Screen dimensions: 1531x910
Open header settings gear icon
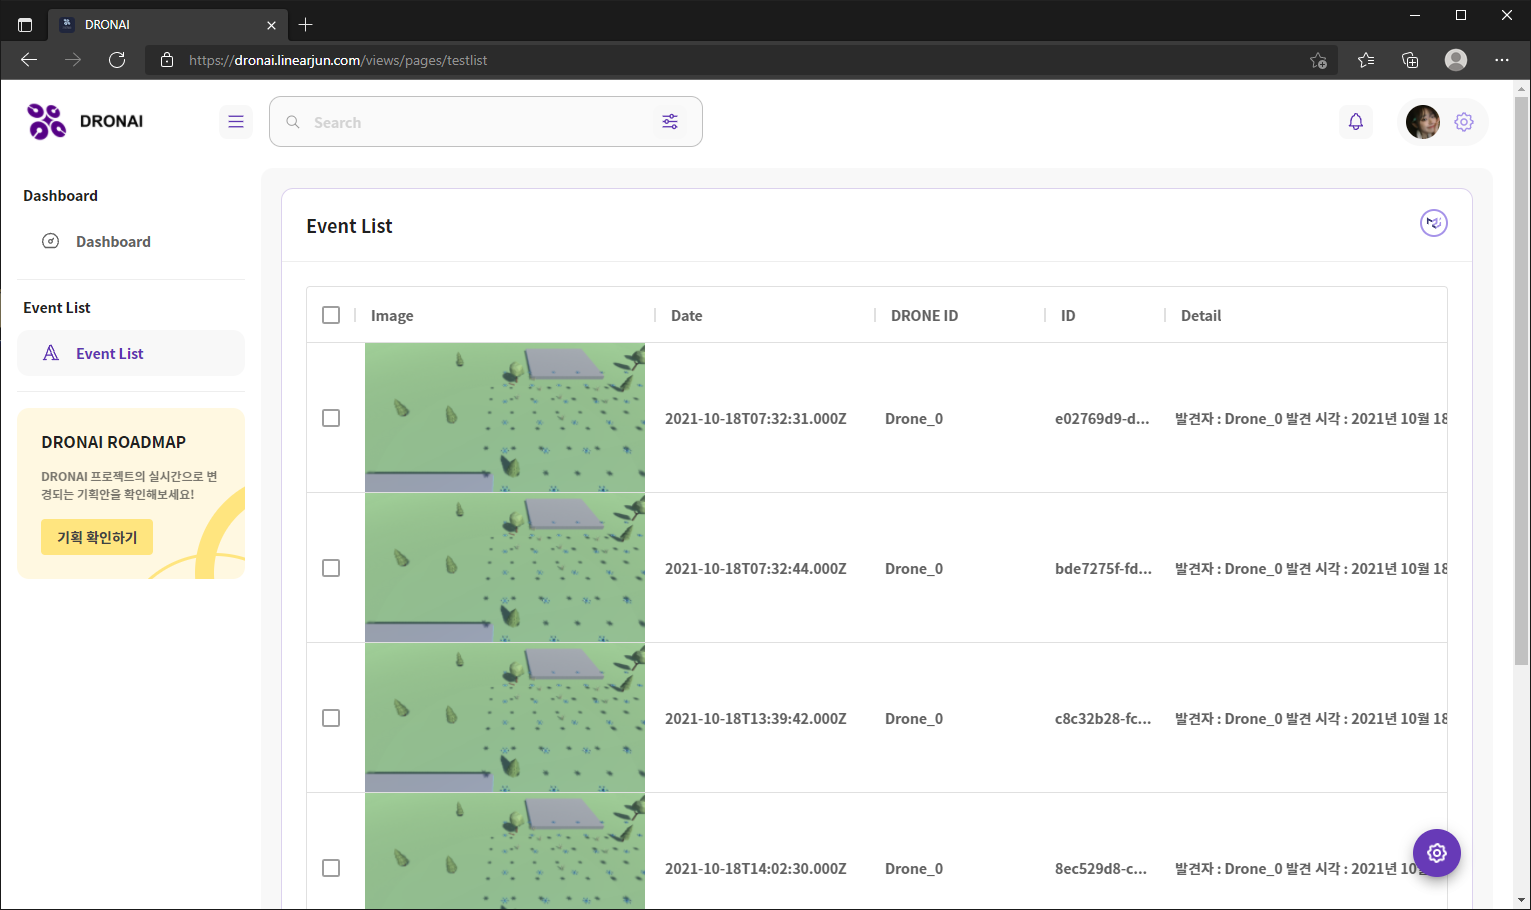pyautogui.click(x=1464, y=122)
